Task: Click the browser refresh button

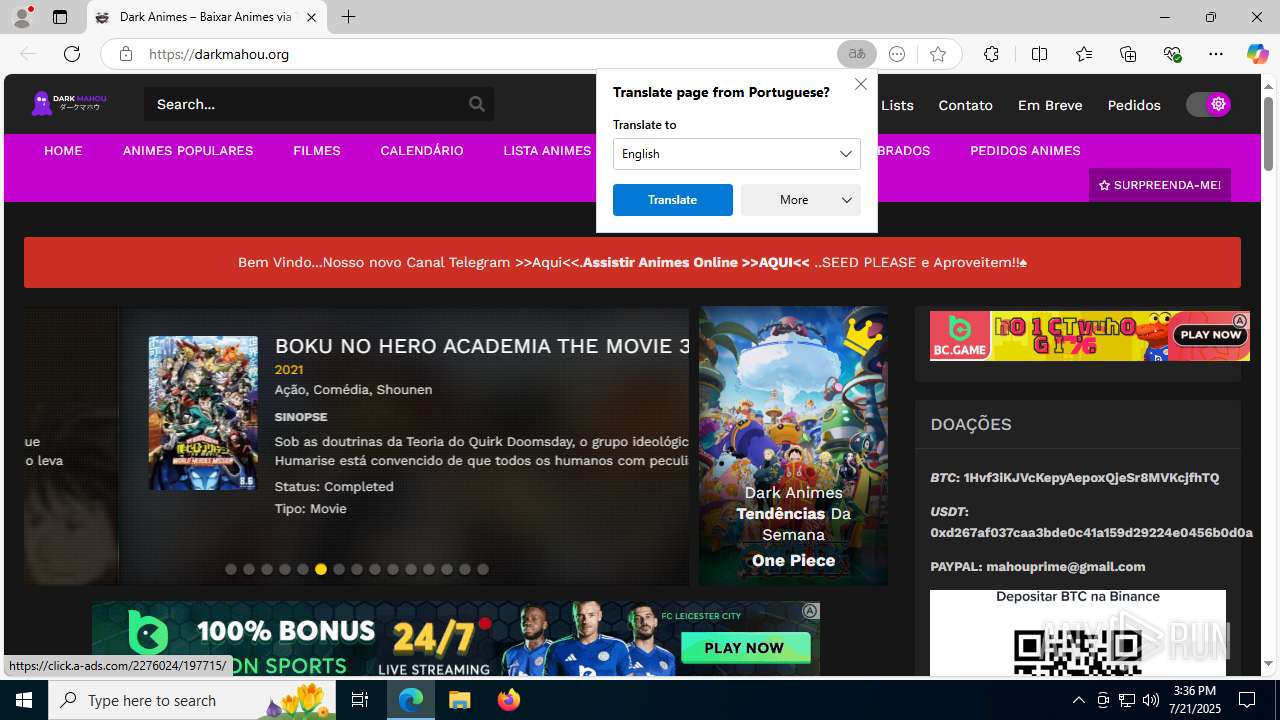Action: coord(72,54)
